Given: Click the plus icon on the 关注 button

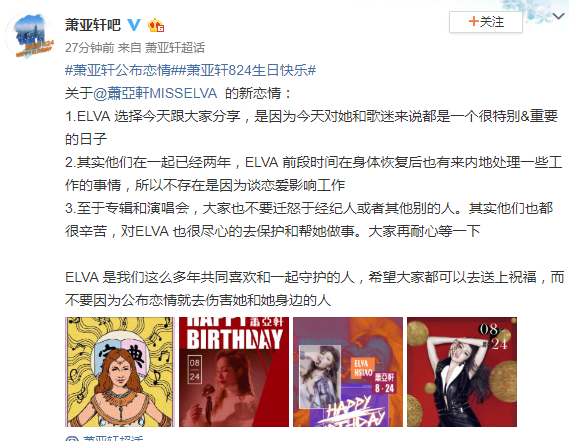Looking at the screenshot, I should tap(473, 21).
